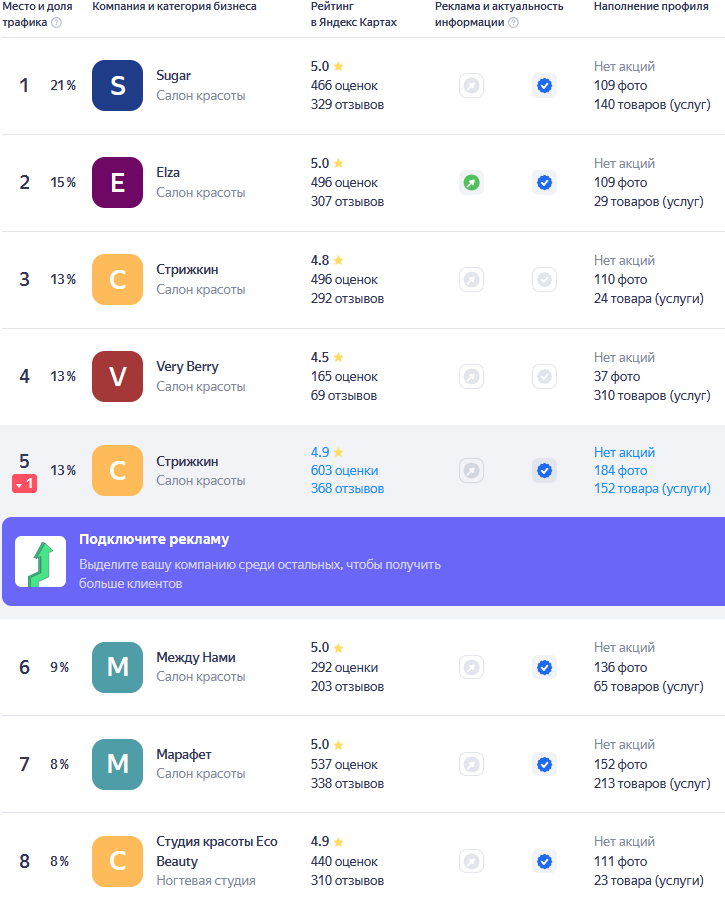Click the grey advertising icon for Sugar
This screenshot has width=725, height=900.
471,86
